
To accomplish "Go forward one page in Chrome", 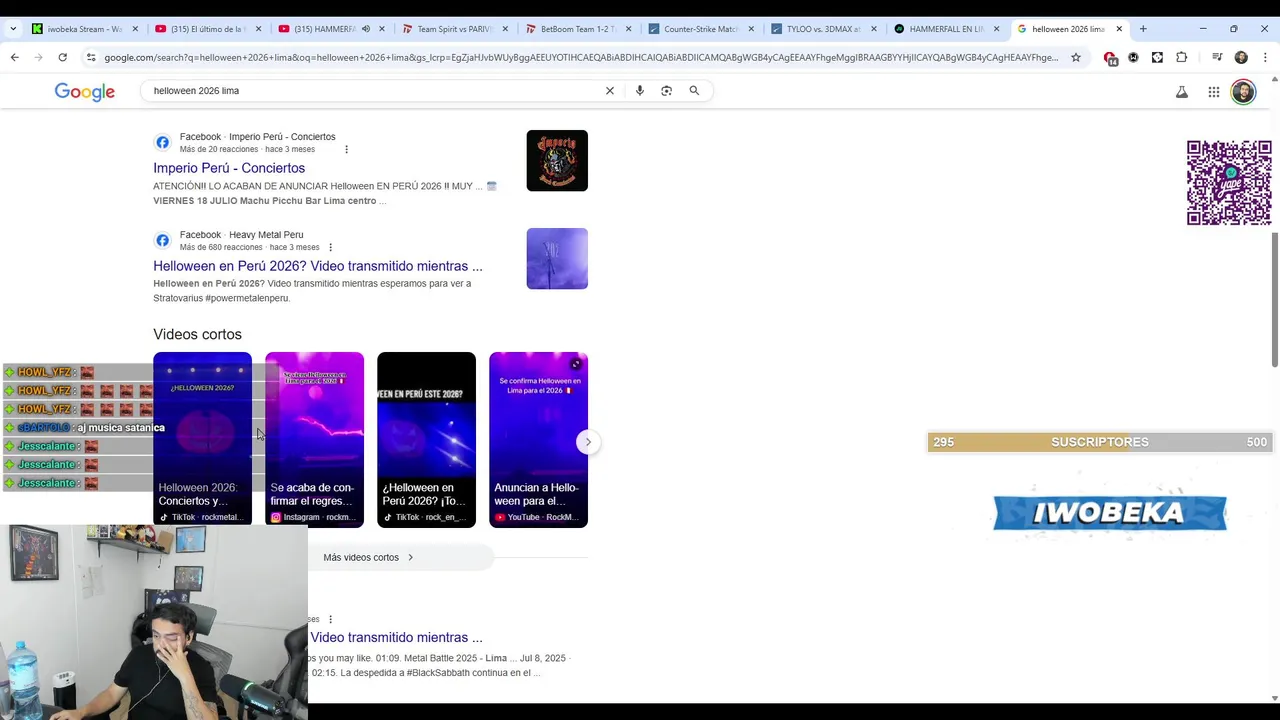I will coord(38,57).
